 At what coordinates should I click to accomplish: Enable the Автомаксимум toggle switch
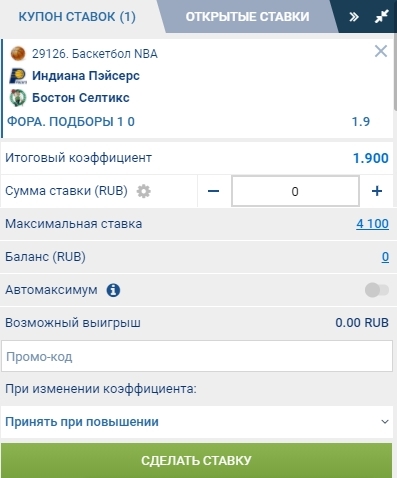click(377, 290)
